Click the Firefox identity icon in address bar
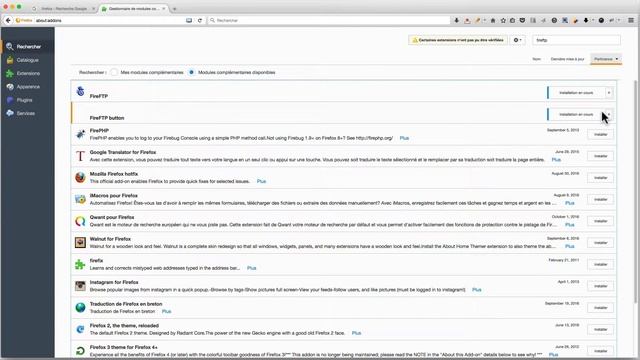The height and width of the screenshot is (360, 640). tap(24, 20)
